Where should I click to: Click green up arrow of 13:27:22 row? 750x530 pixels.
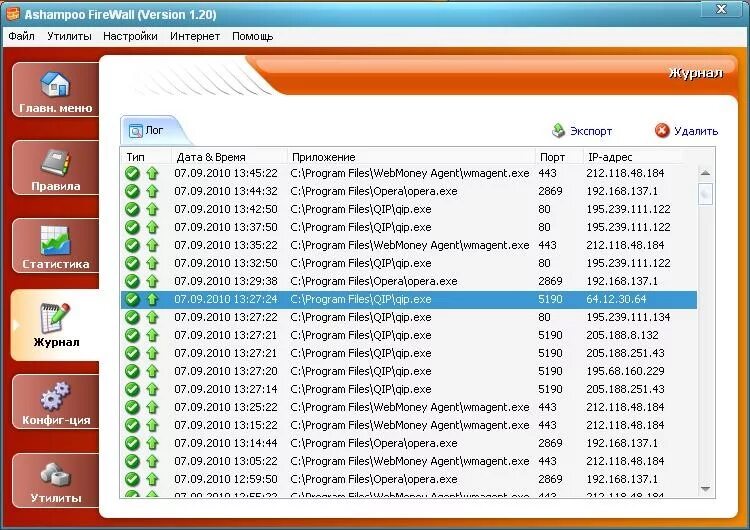coord(152,317)
